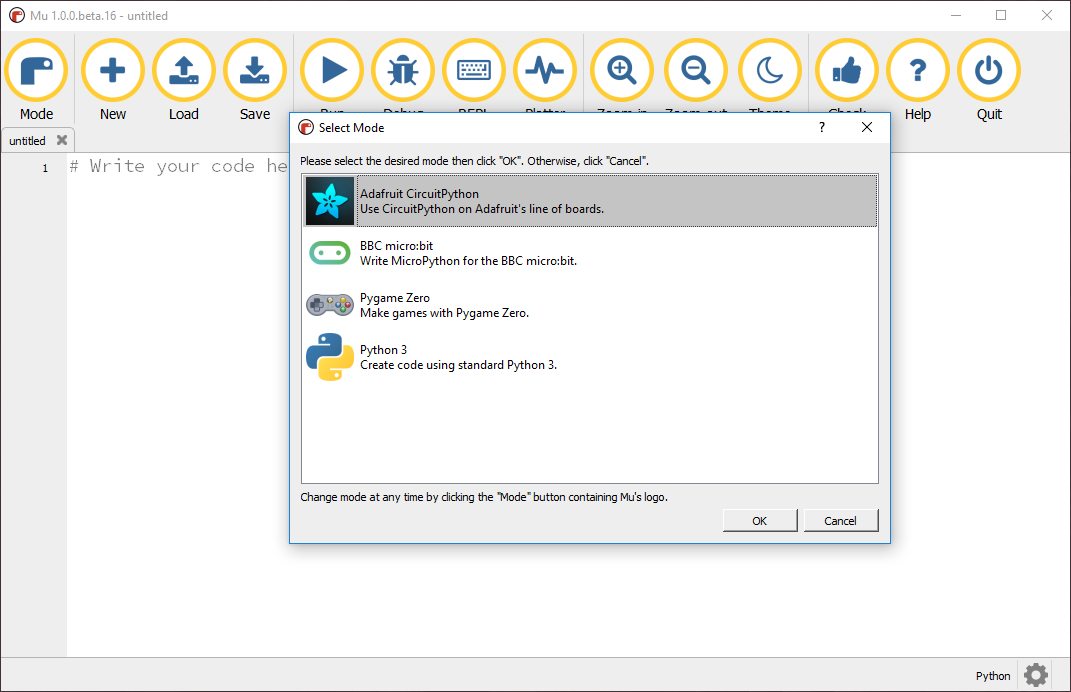Choose Pygame Zero mode
Screen dimensions: 1071x692
pyautogui.click(x=590, y=305)
